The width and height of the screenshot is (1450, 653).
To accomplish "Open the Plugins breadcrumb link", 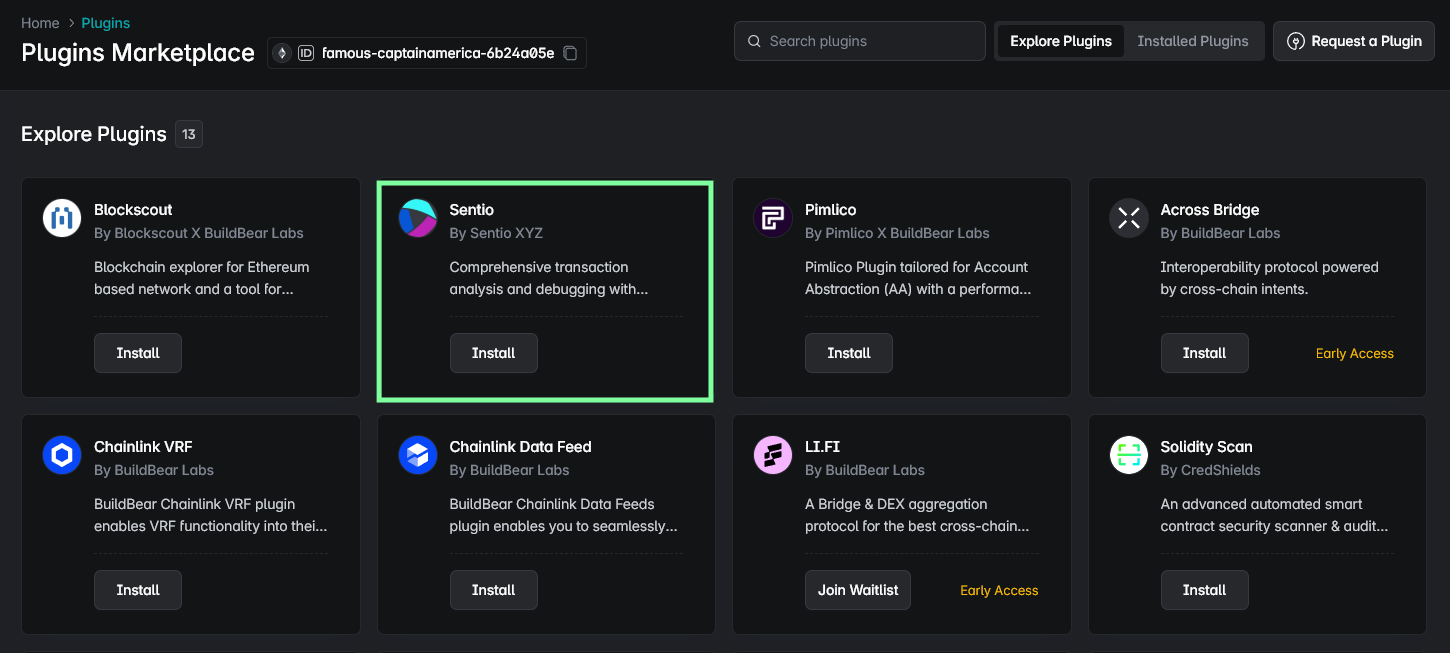I will click(x=106, y=23).
